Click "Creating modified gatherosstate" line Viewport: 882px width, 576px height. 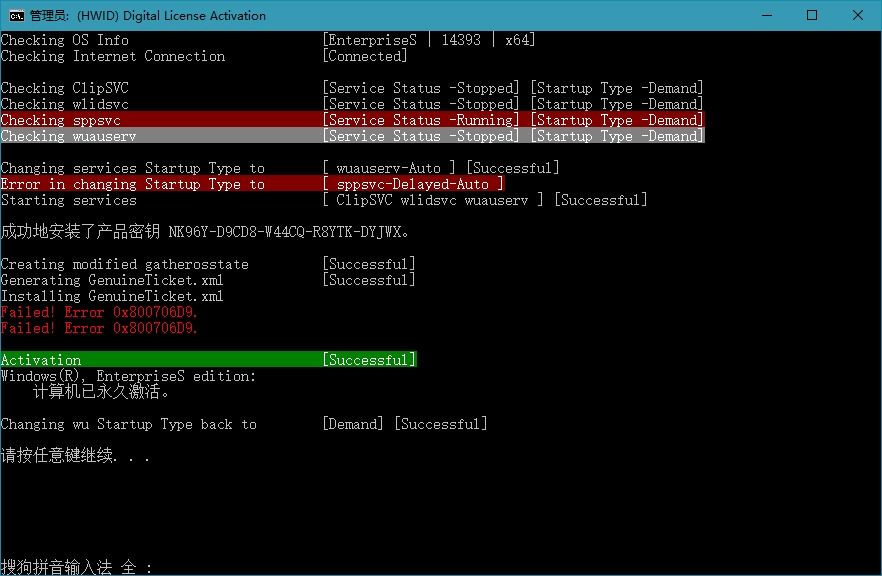(x=124, y=264)
